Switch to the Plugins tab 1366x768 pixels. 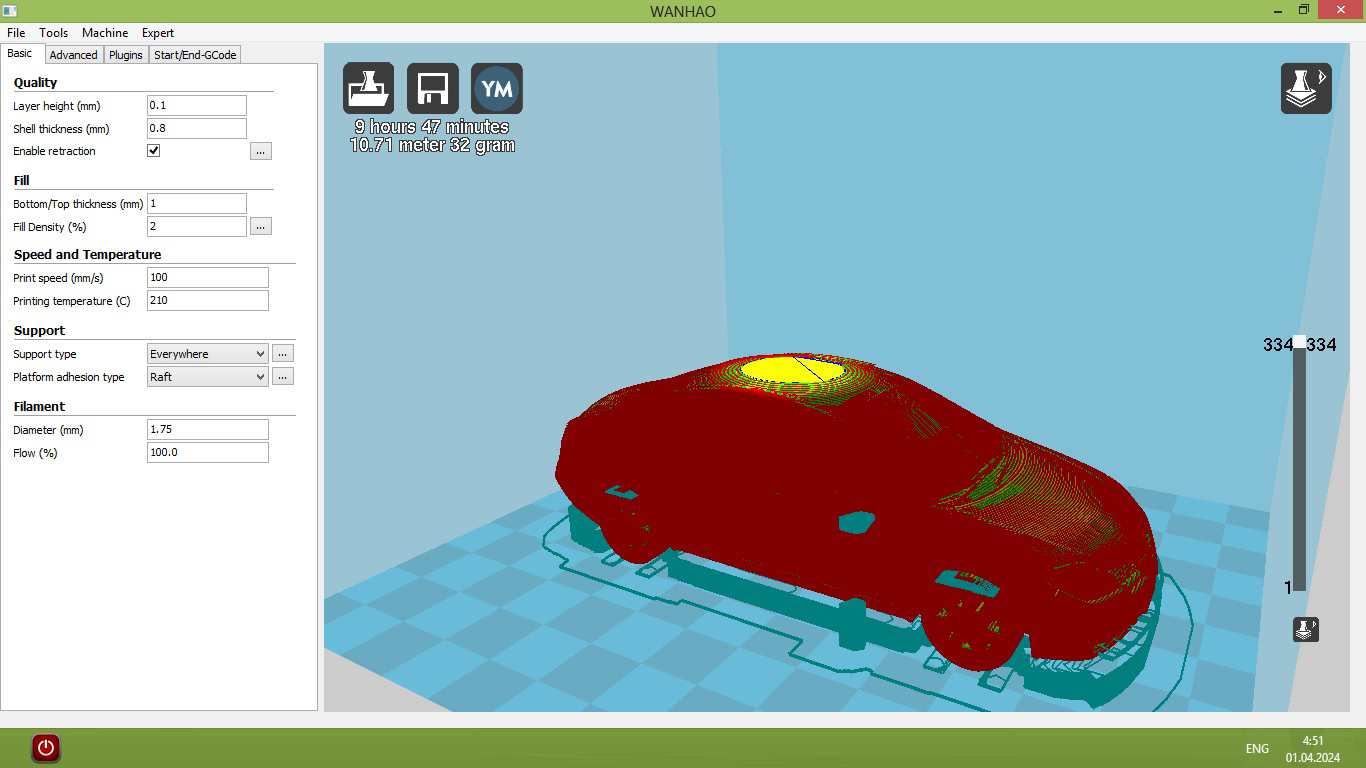pos(126,55)
